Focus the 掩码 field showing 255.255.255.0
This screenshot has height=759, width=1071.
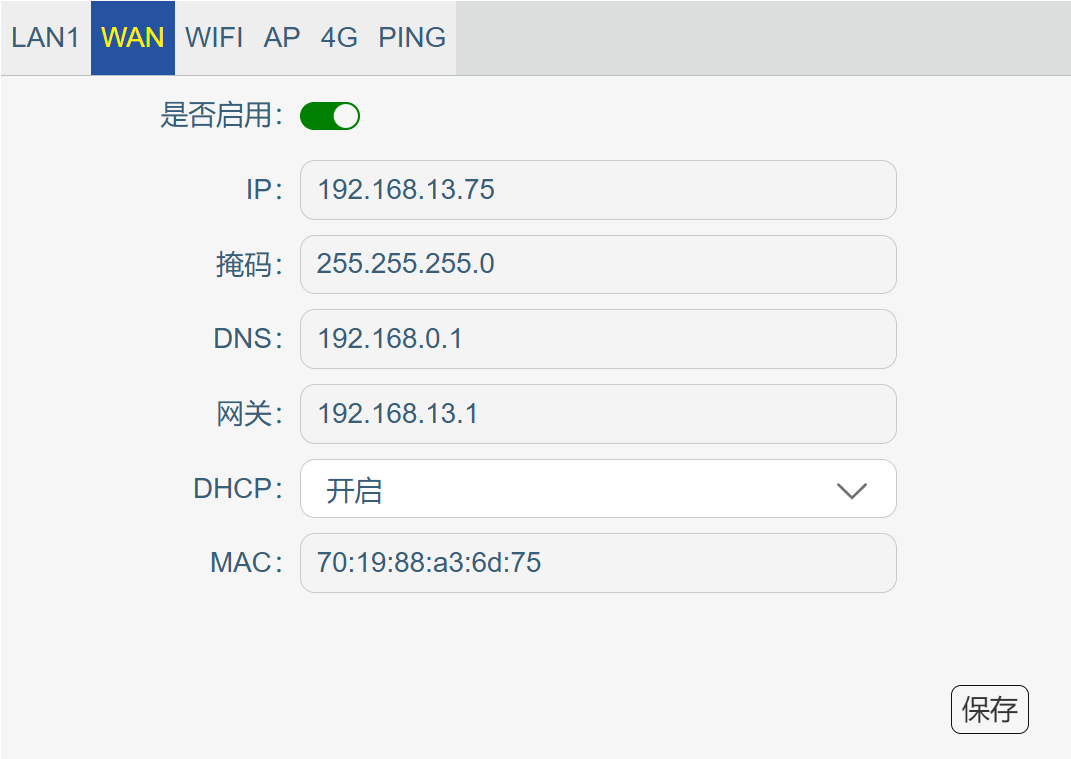coord(598,264)
